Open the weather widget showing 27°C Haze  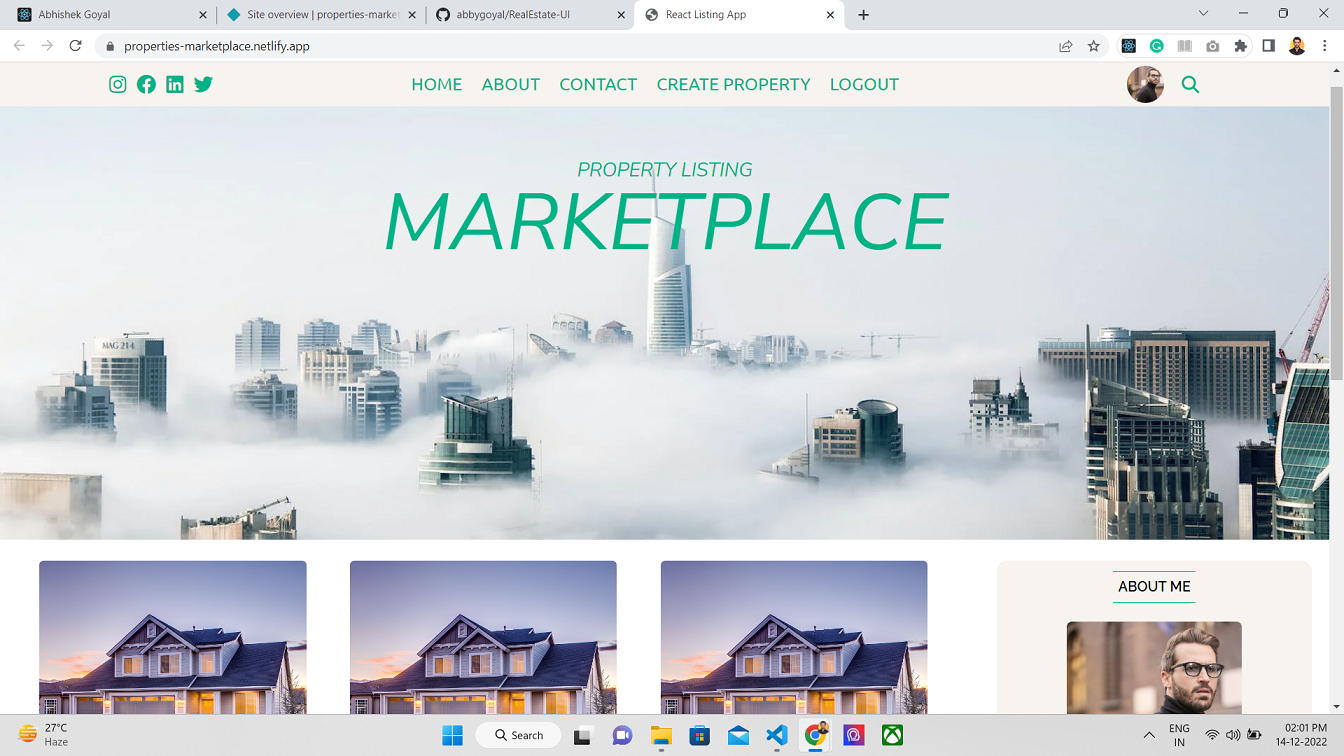44,735
